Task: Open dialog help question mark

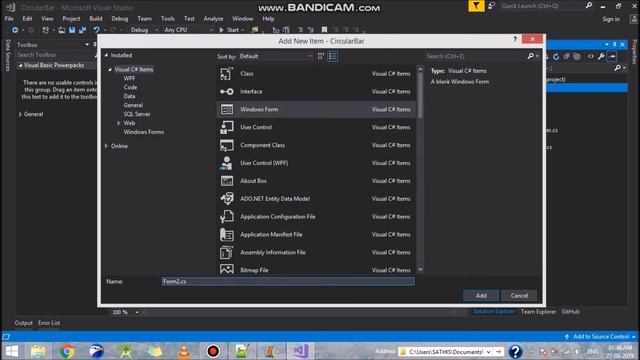Action: [x=515, y=39]
